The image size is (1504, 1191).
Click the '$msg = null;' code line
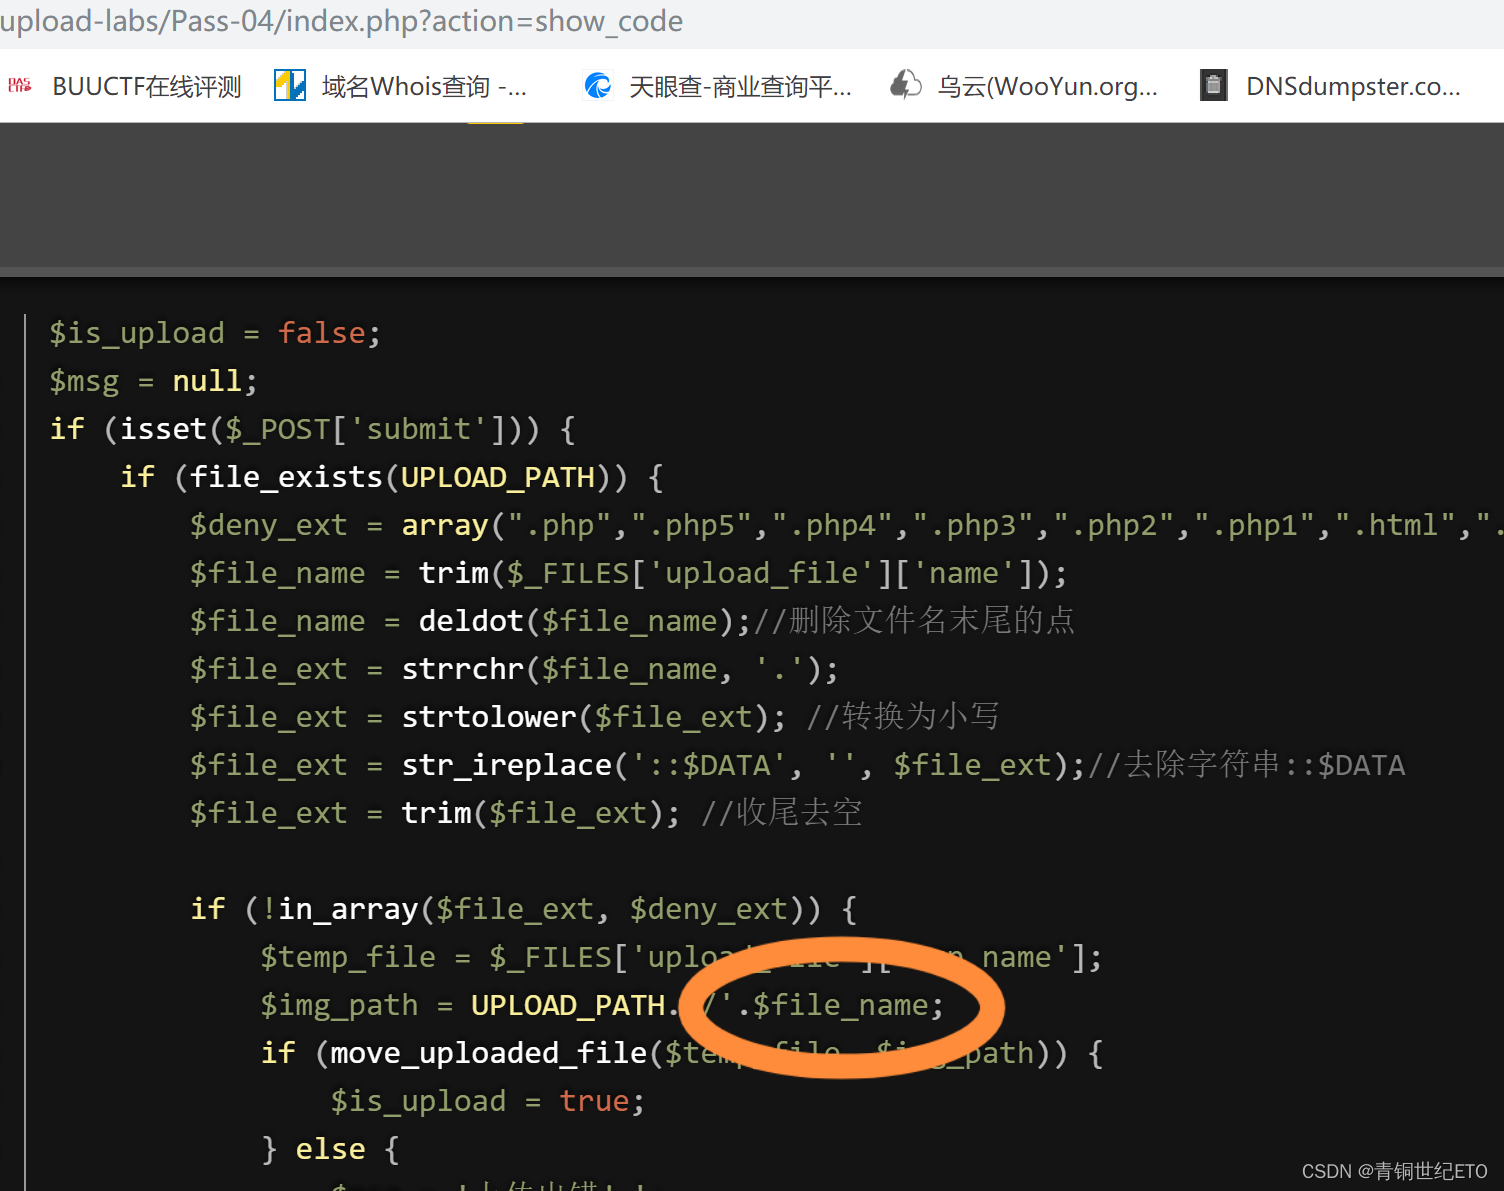[153, 381]
